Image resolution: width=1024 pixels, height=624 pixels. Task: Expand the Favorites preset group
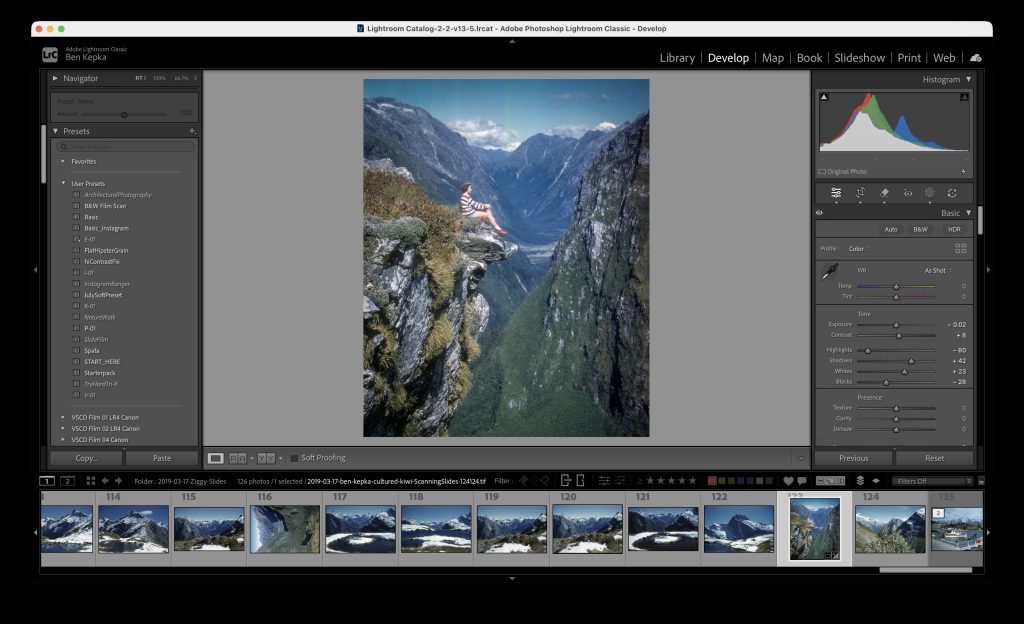(x=63, y=161)
